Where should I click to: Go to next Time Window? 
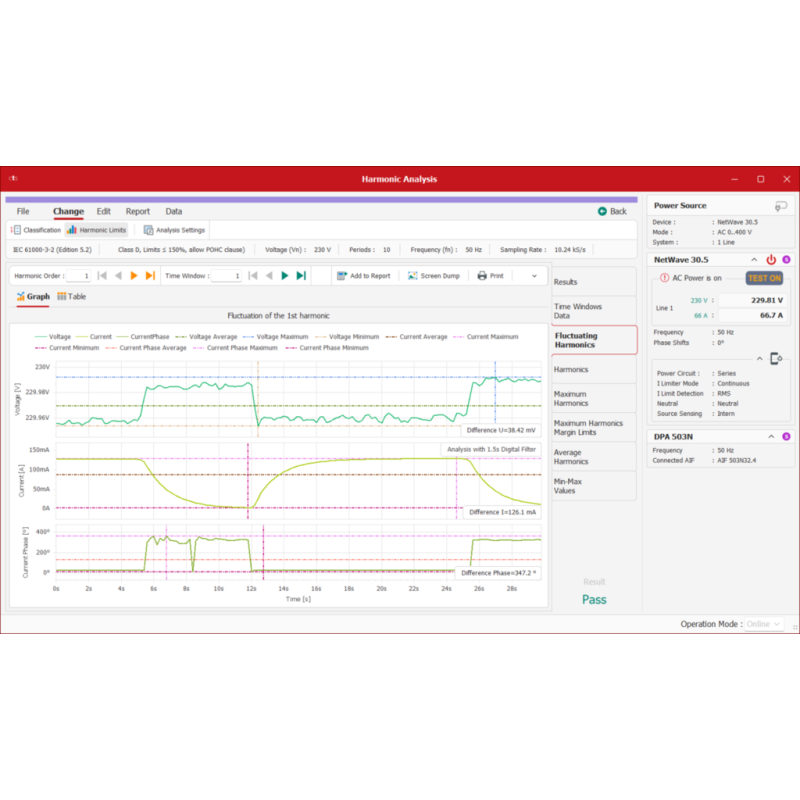tap(285, 275)
